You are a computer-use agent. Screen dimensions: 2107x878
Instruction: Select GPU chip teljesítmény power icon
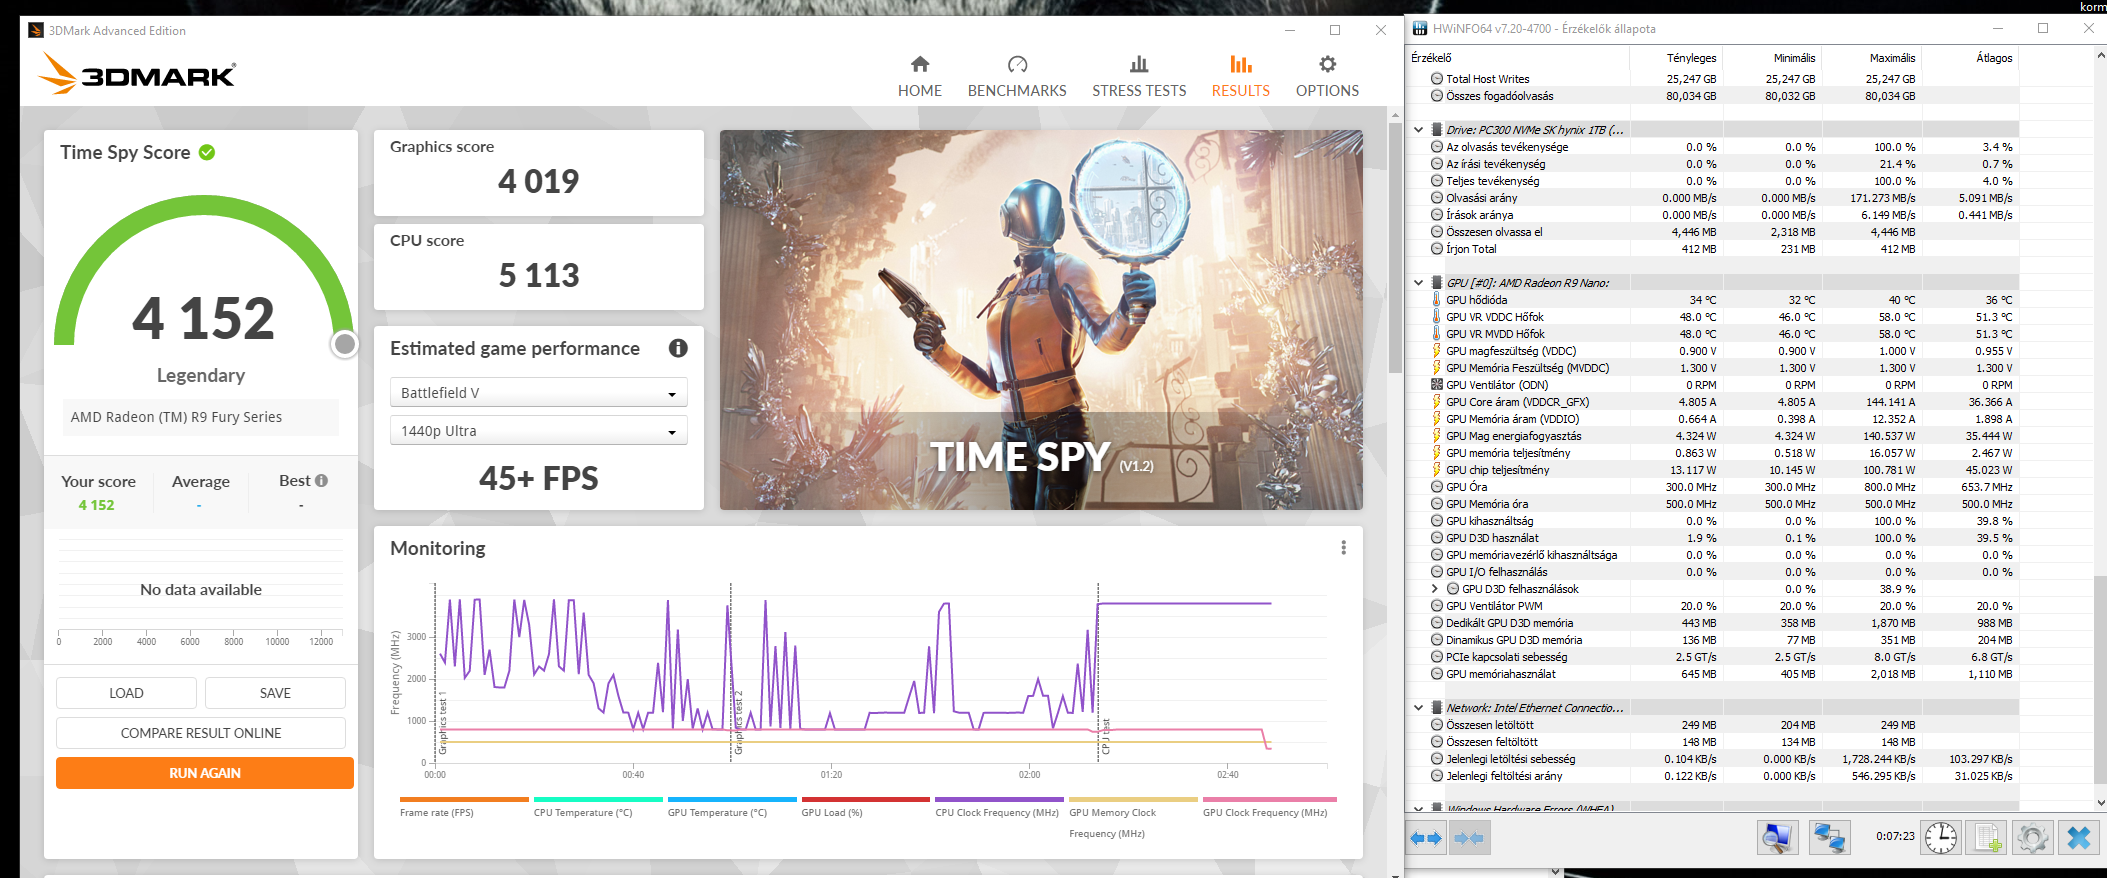click(x=1437, y=470)
